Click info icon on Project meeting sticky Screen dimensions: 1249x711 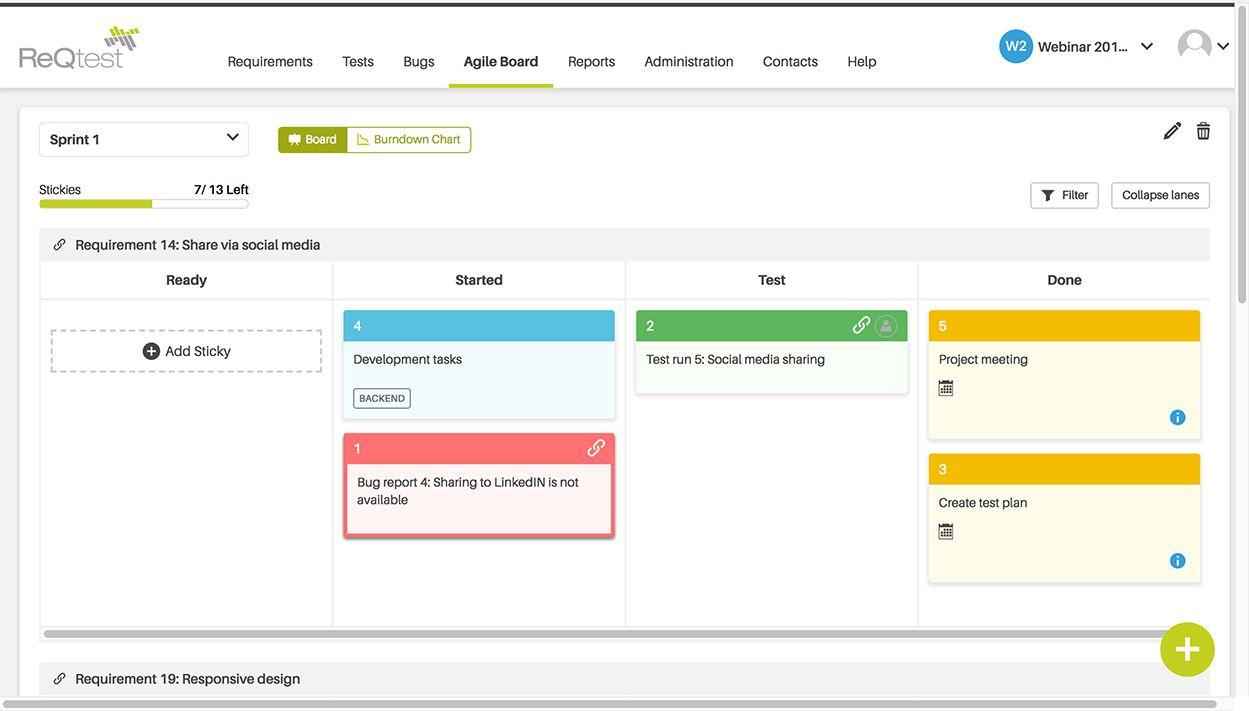tap(1177, 418)
